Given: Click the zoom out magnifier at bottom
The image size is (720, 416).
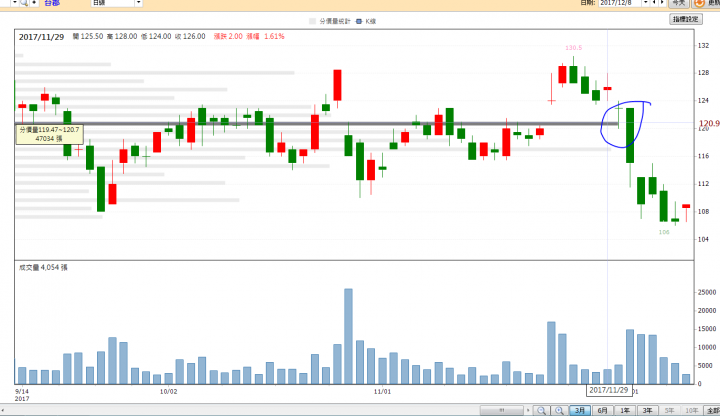Looking at the screenshot, I should (x=541, y=410).
